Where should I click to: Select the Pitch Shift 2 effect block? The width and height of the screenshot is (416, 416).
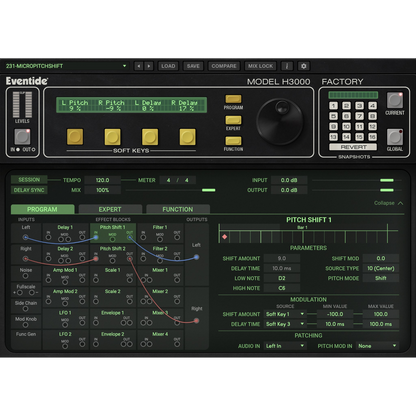point(113,254)
